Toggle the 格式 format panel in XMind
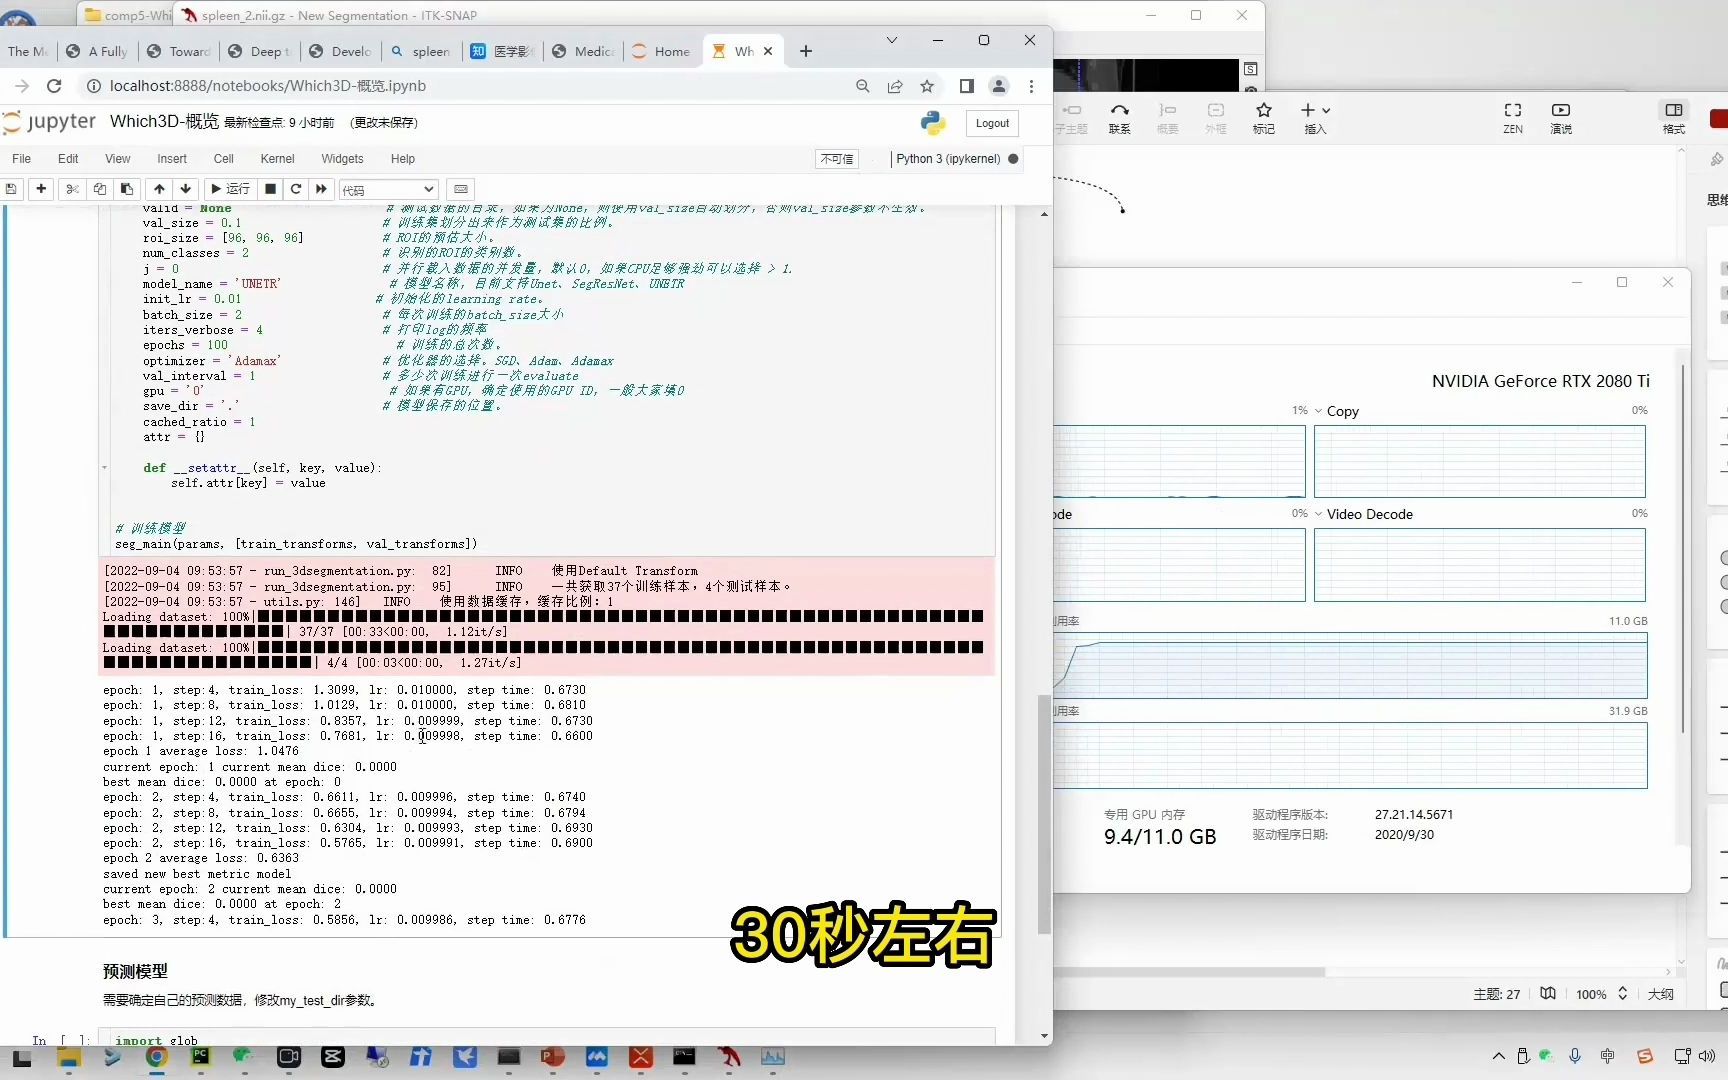This screenshot has width=1728, height=1080. coord(1674,118)
